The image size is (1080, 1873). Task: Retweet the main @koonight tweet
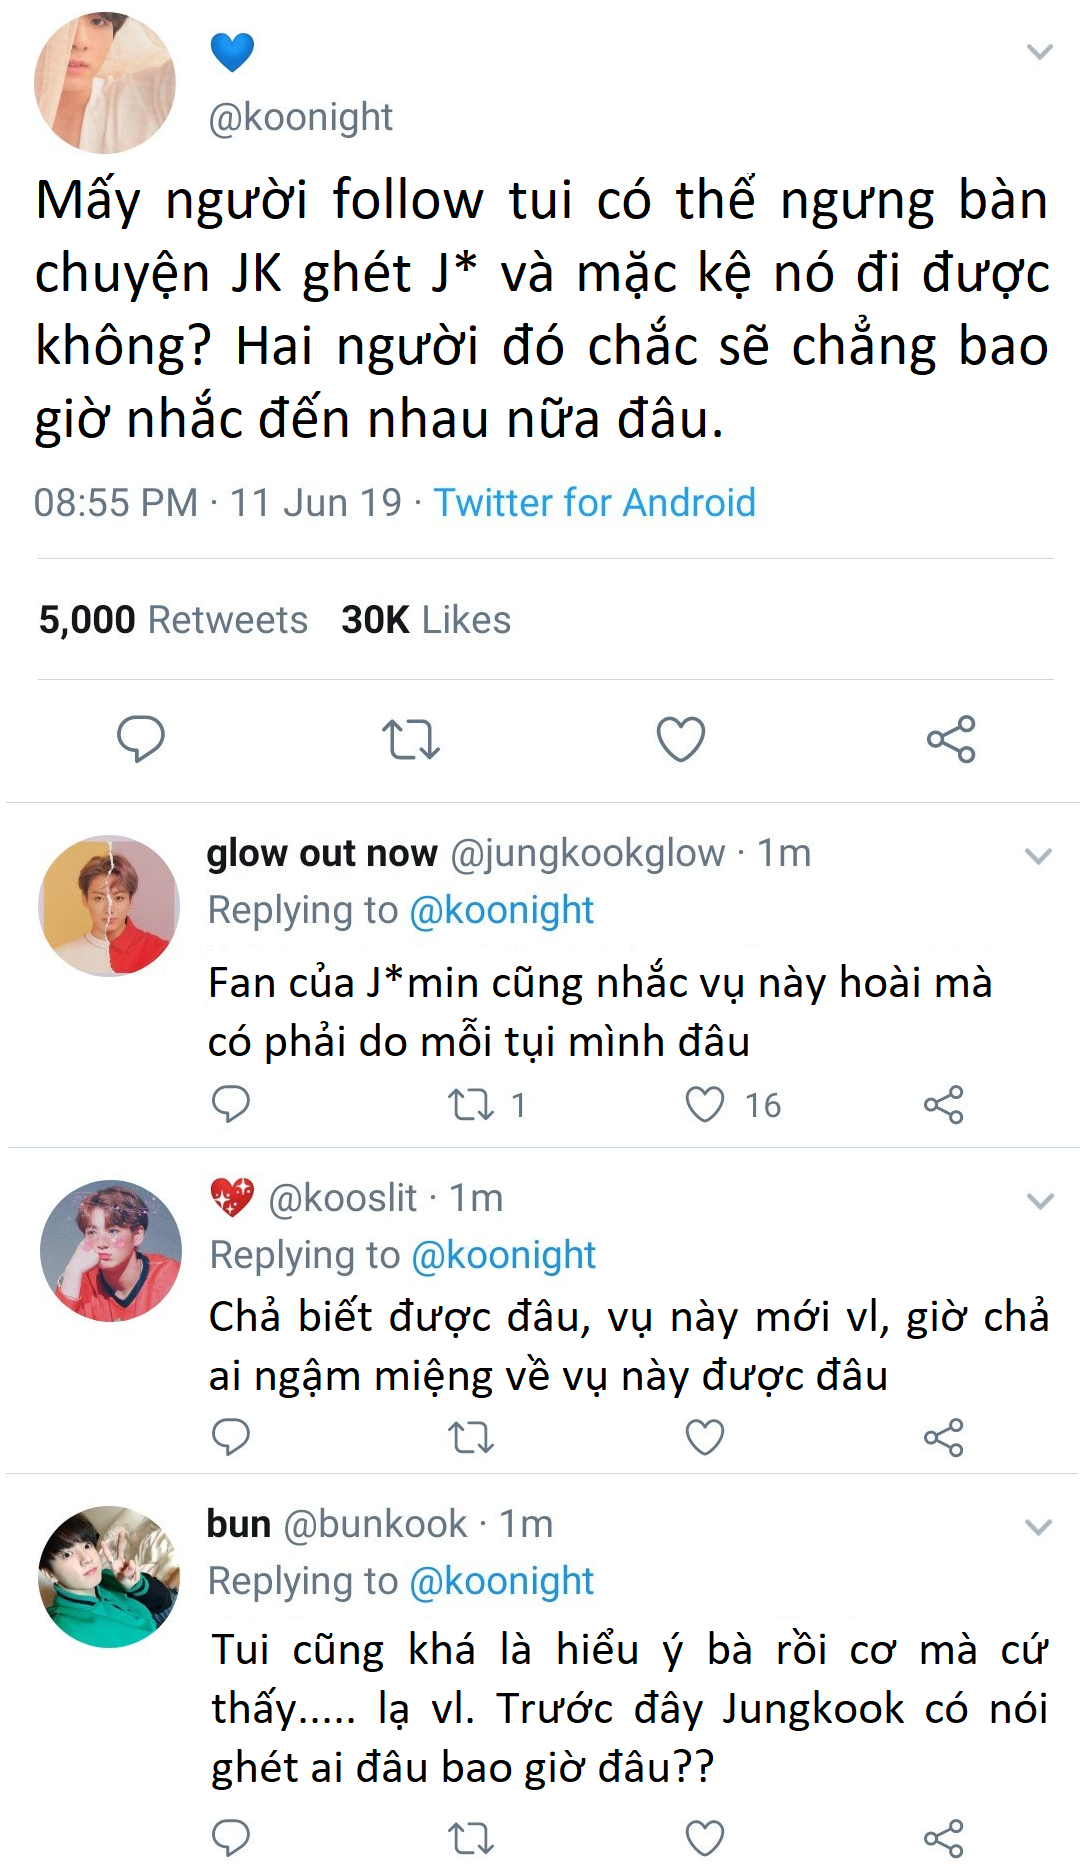[410, 739]
